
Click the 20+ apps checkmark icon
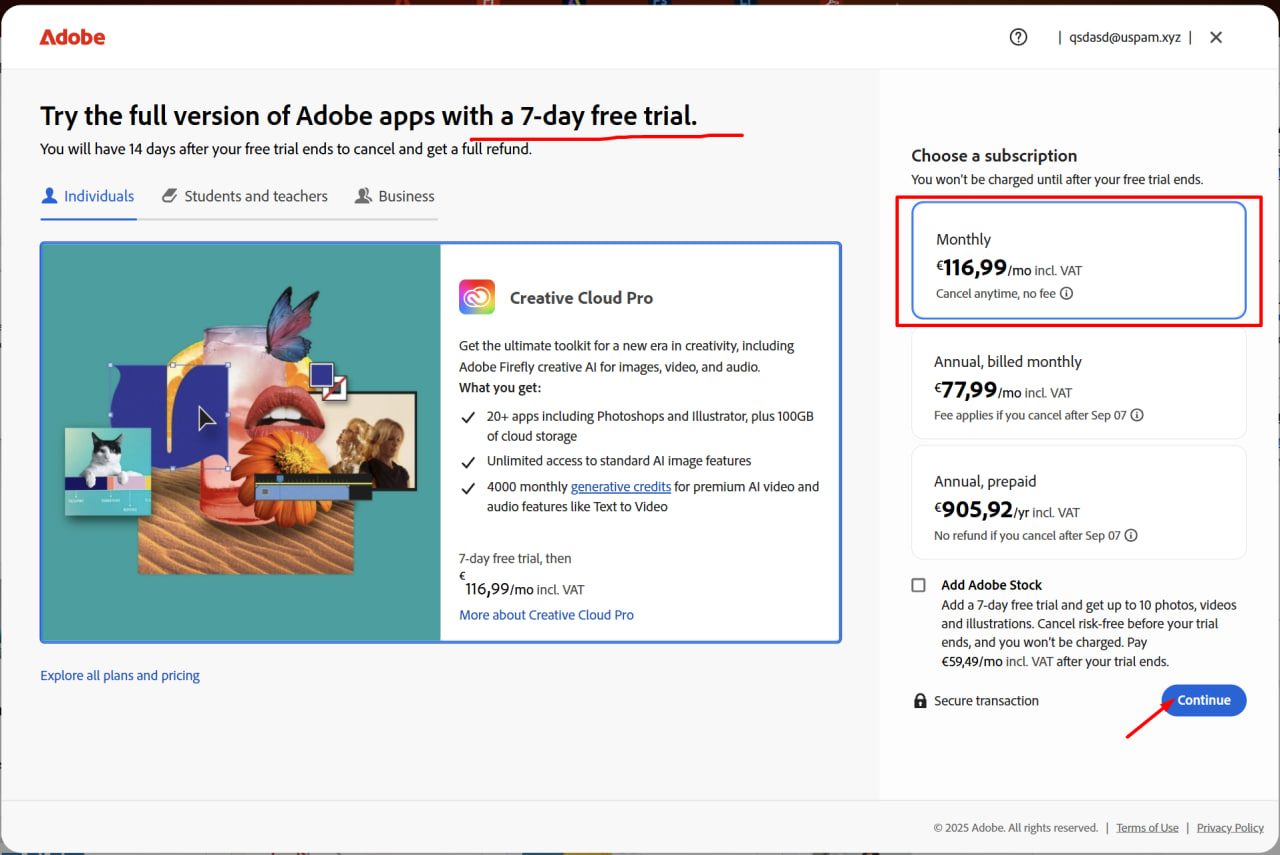tap(467, 417)
